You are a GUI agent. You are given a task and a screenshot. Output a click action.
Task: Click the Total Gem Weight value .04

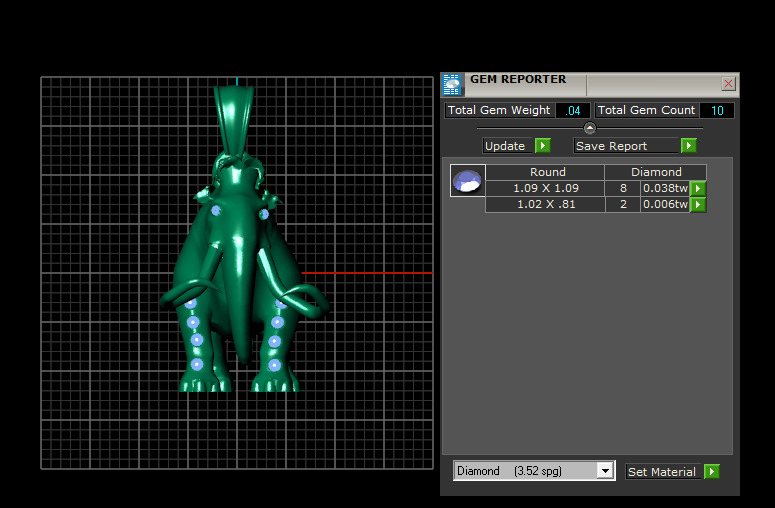coord(572,111)
